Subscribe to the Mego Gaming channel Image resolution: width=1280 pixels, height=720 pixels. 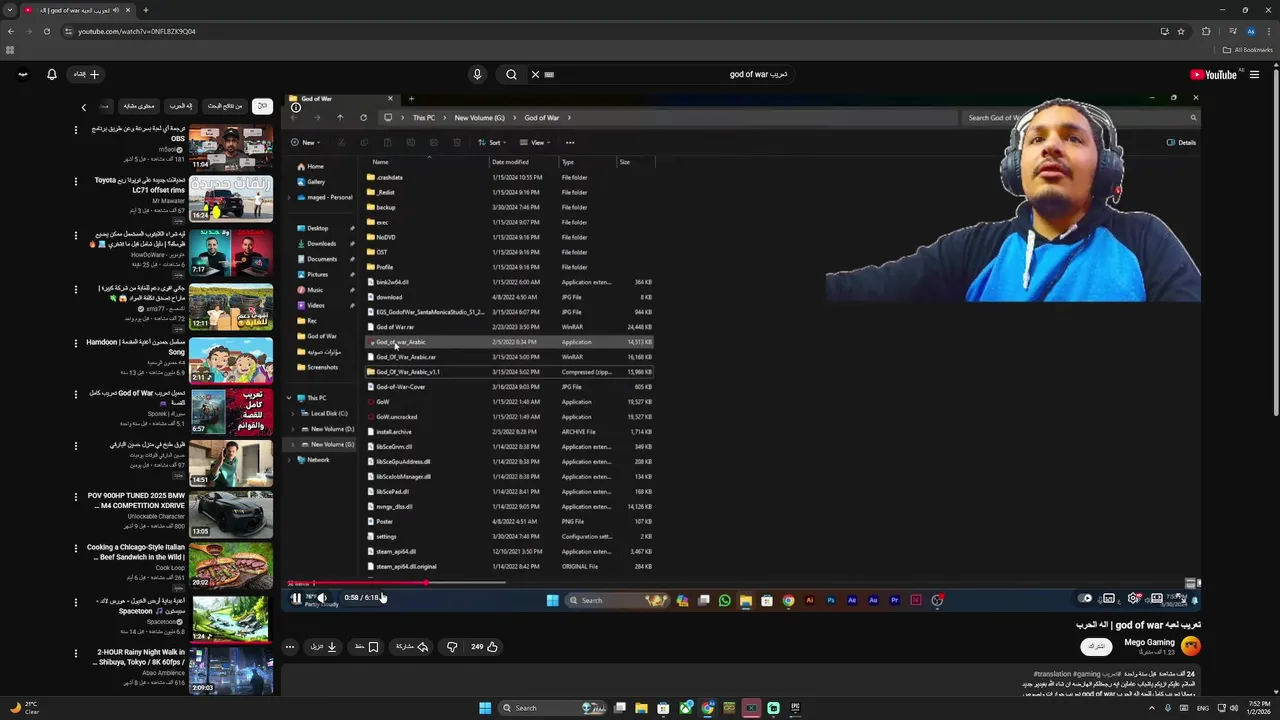tap(1097, 647)
